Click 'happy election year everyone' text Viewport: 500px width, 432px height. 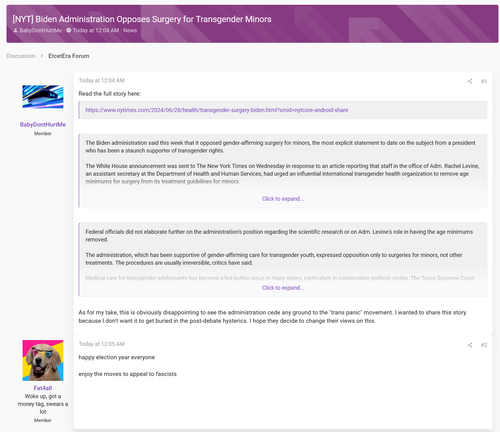(x=117, y=357)
